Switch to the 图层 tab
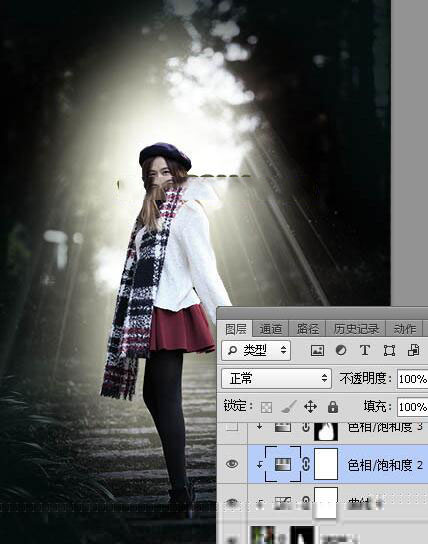428x544 pixels. coord(236,329)
